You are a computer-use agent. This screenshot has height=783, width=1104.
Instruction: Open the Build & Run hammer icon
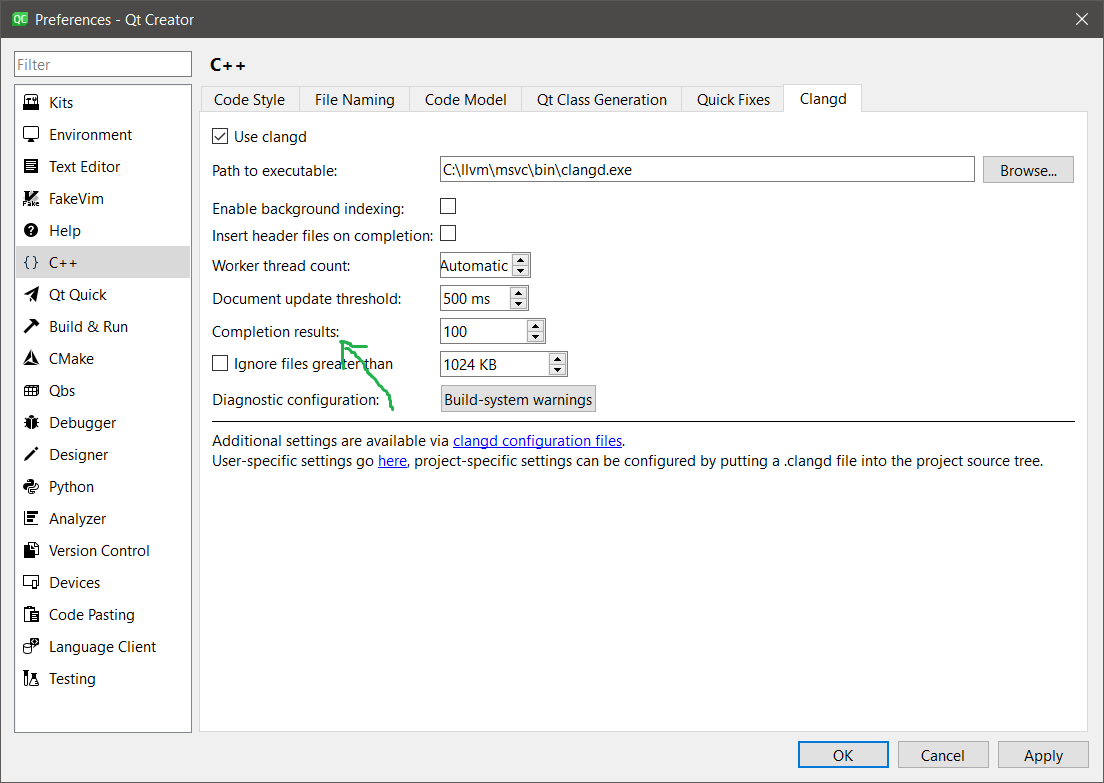coord(31,327)
